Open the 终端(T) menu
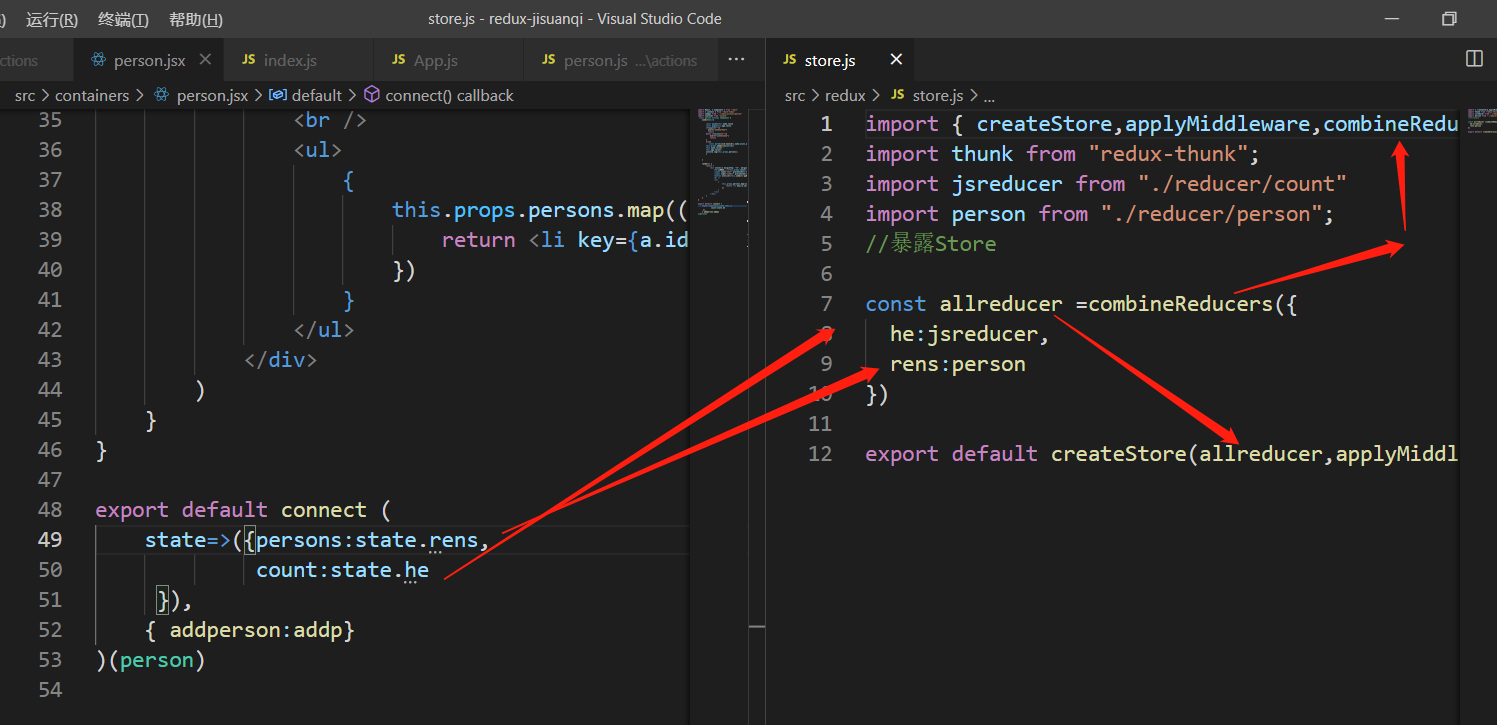1497x725 pixels. tap(123, 19)
